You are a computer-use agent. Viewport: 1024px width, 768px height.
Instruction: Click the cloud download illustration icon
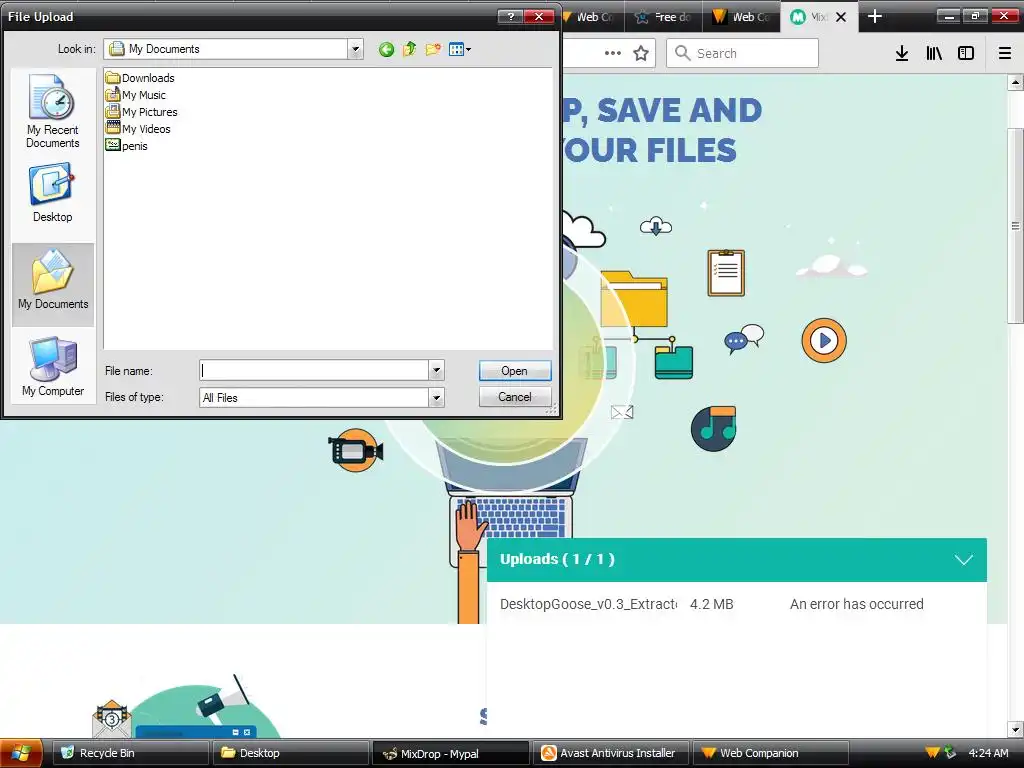656,227
